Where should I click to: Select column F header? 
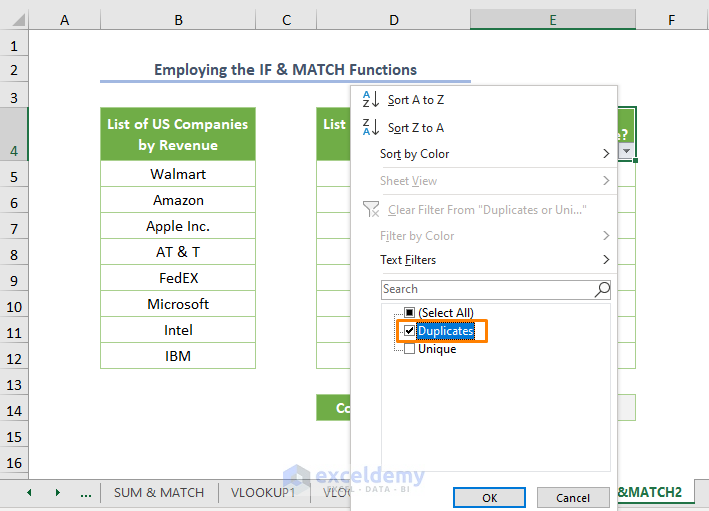point(672,20)
